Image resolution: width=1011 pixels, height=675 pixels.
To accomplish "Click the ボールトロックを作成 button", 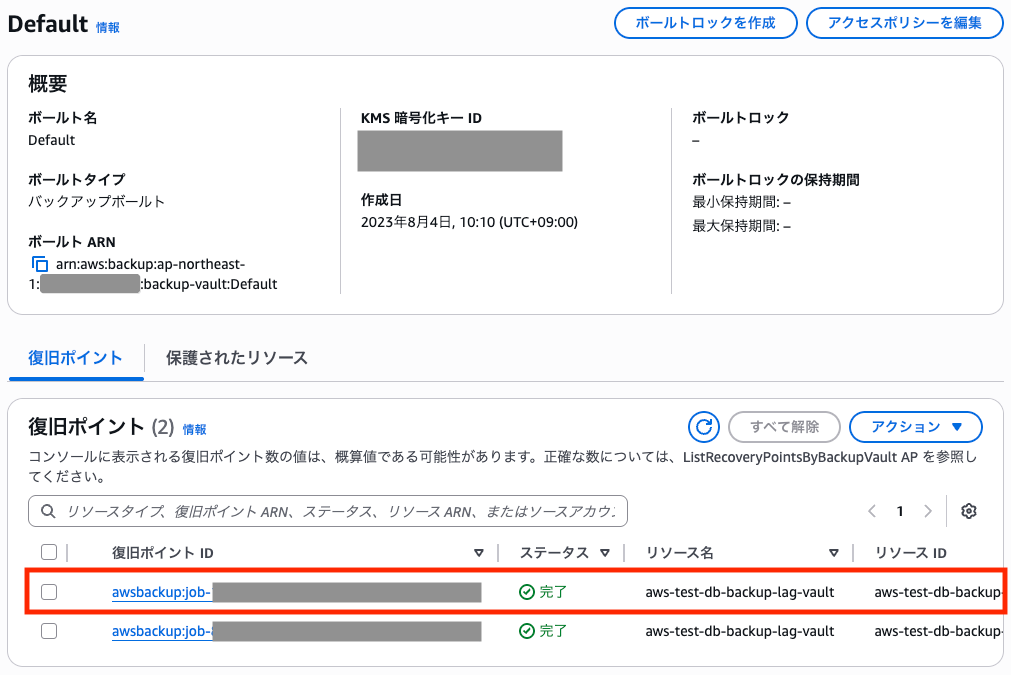I will coord(705,23).
